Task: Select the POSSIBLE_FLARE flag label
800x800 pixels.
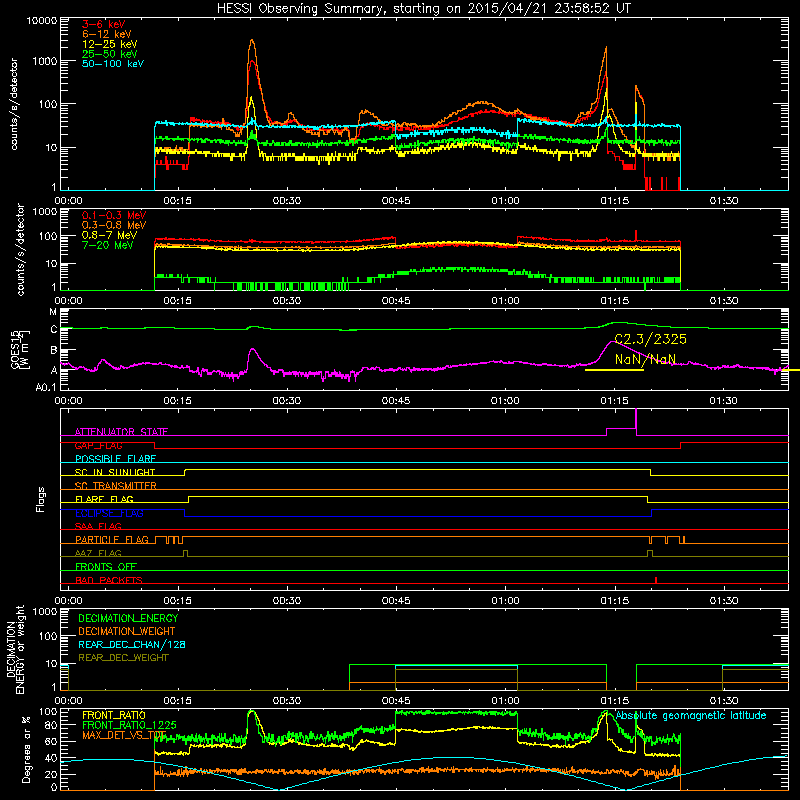Action: 115,459
